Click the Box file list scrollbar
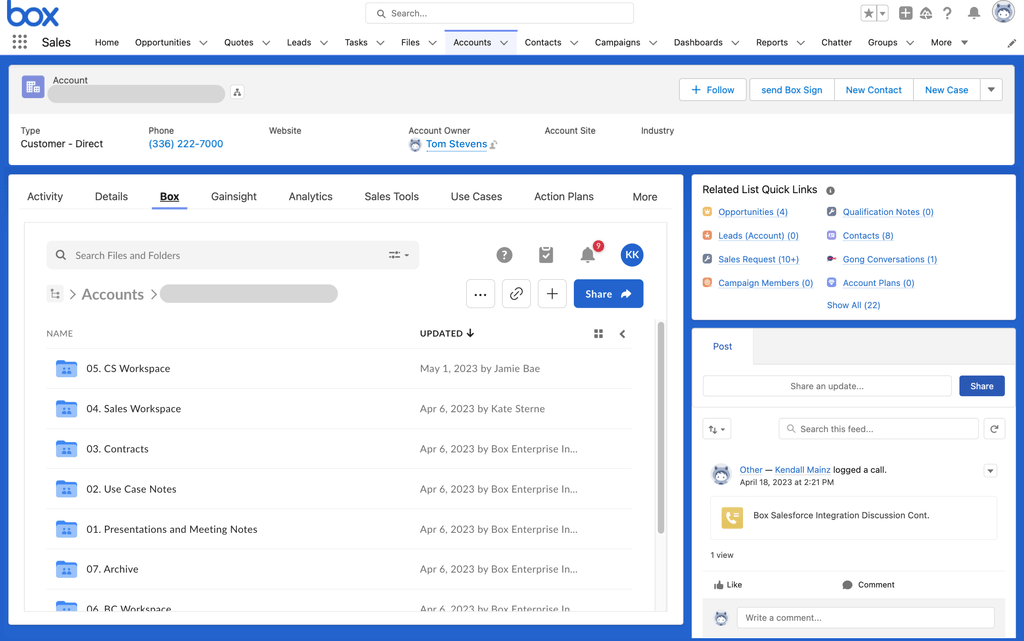 (x=660, y=428)
